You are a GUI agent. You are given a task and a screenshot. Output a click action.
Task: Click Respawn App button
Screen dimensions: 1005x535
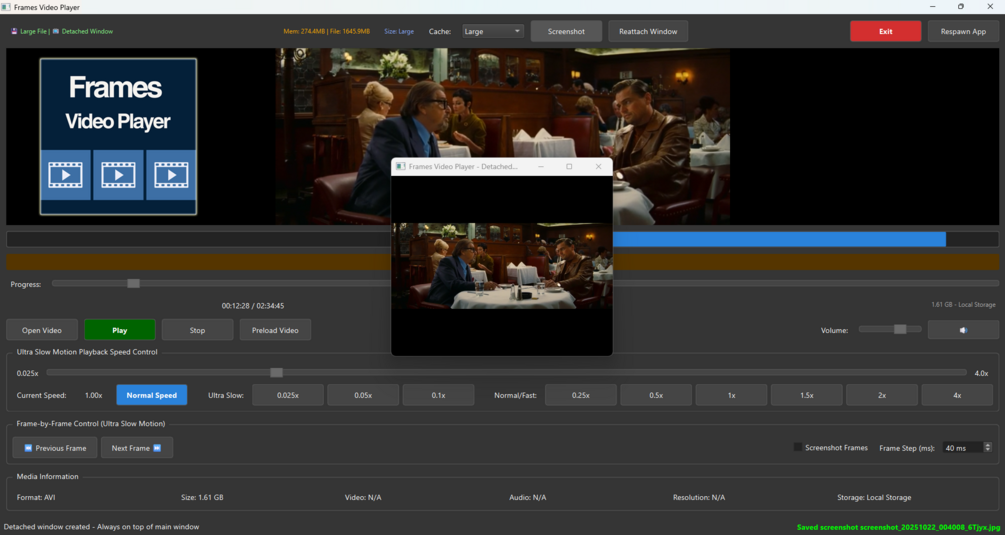[x=963, y=31]
